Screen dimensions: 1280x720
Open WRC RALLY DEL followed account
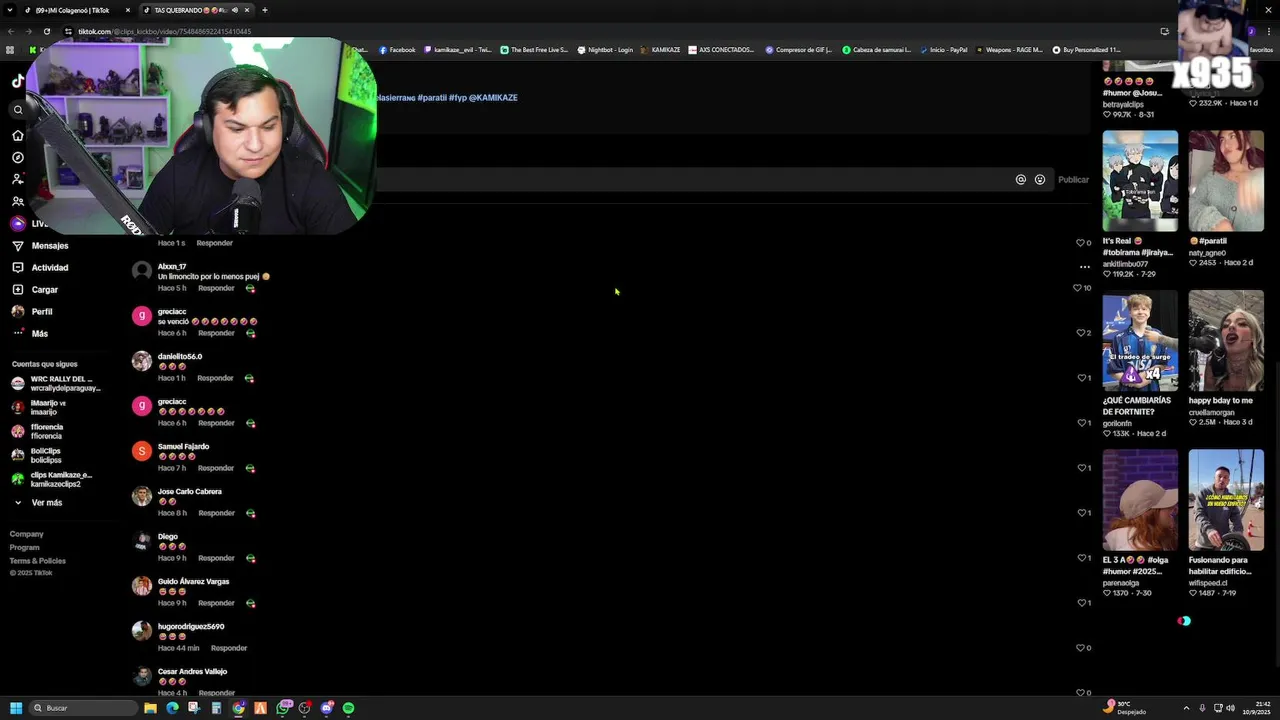click(x=56, y=383)
